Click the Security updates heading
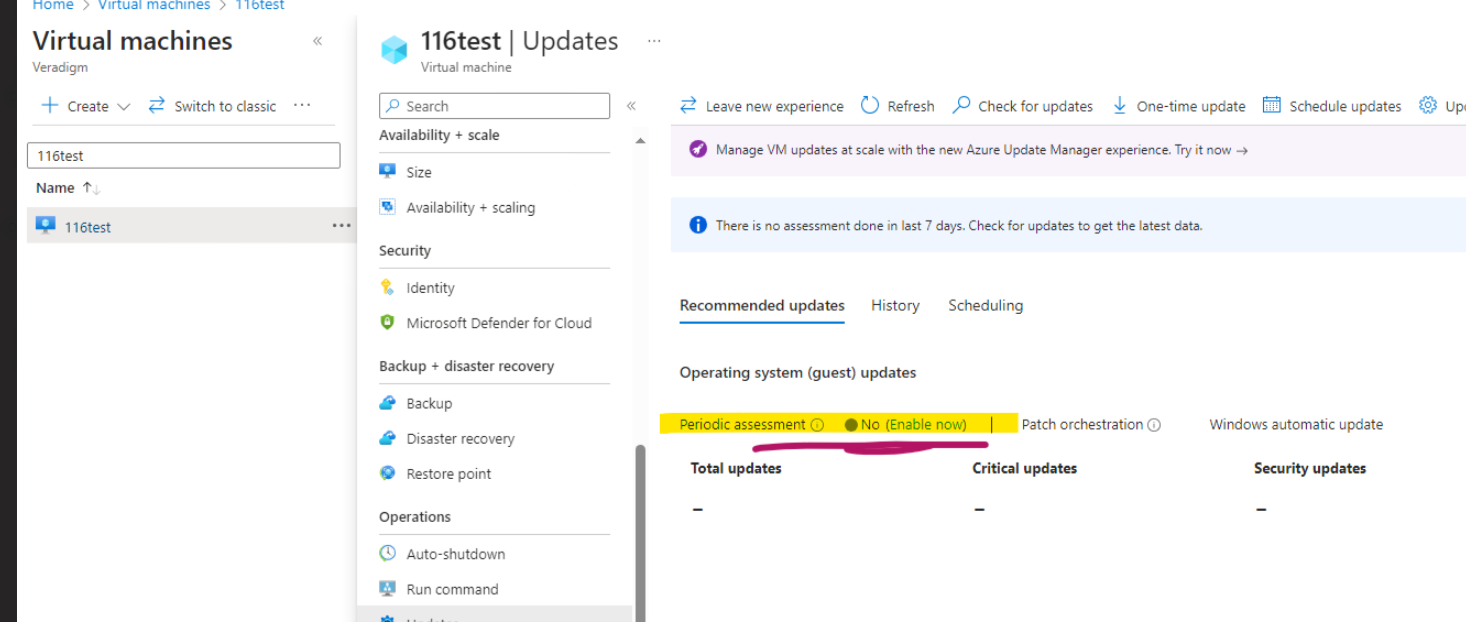Screen dimensions: 1466x622 [1310, 468]
